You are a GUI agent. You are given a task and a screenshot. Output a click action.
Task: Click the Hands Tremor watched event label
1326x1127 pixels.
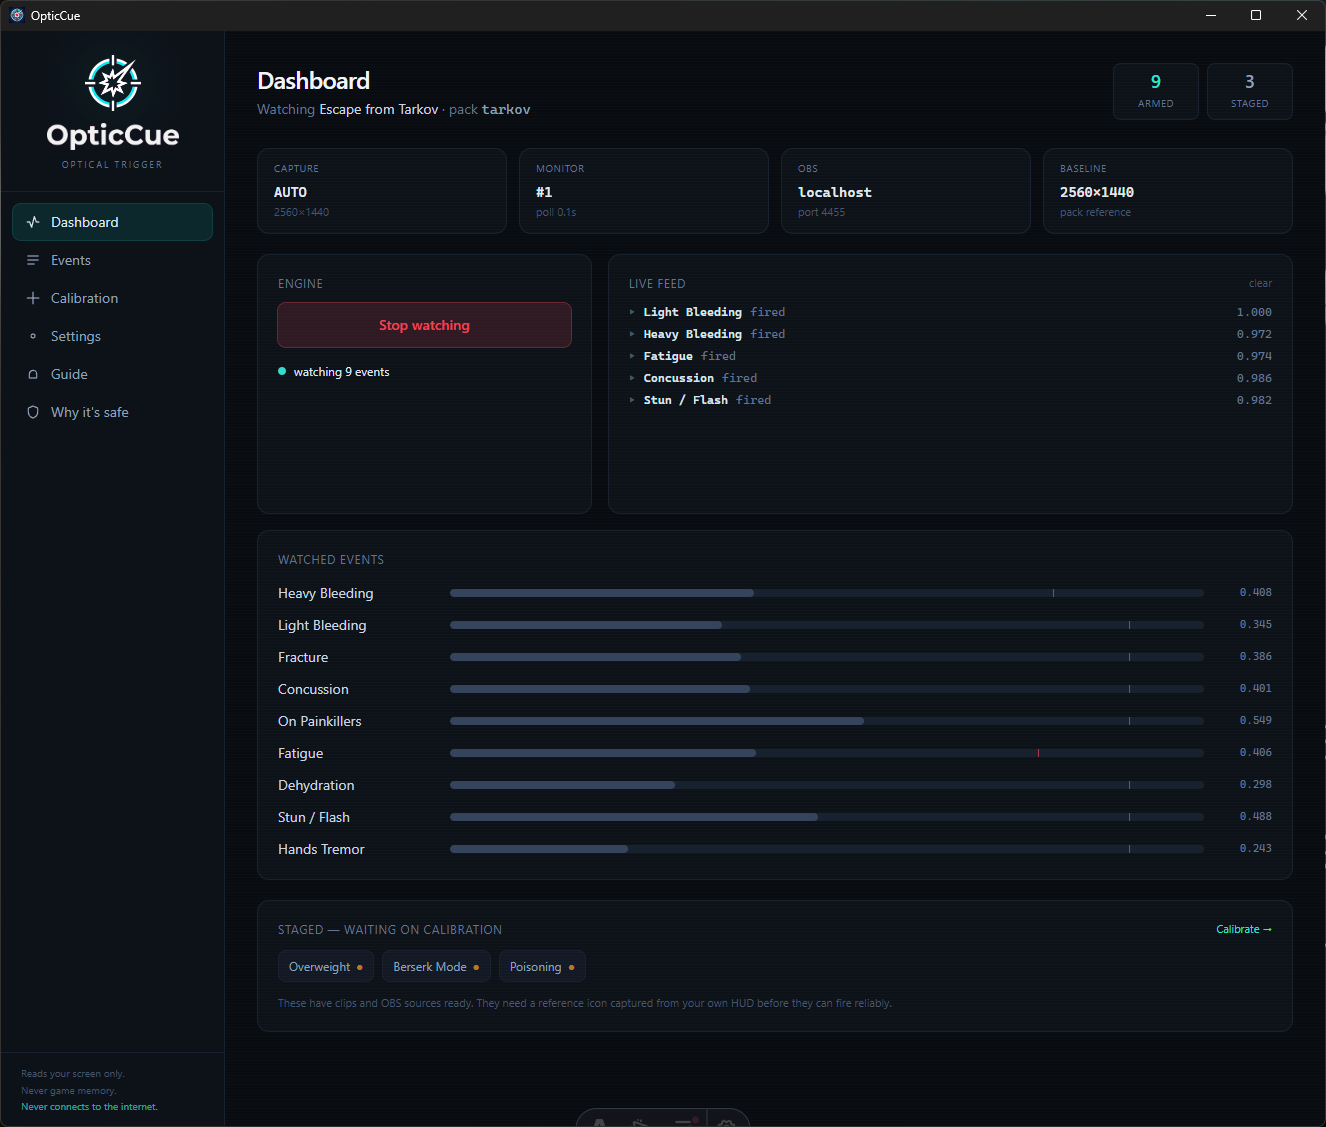(321, 849)
